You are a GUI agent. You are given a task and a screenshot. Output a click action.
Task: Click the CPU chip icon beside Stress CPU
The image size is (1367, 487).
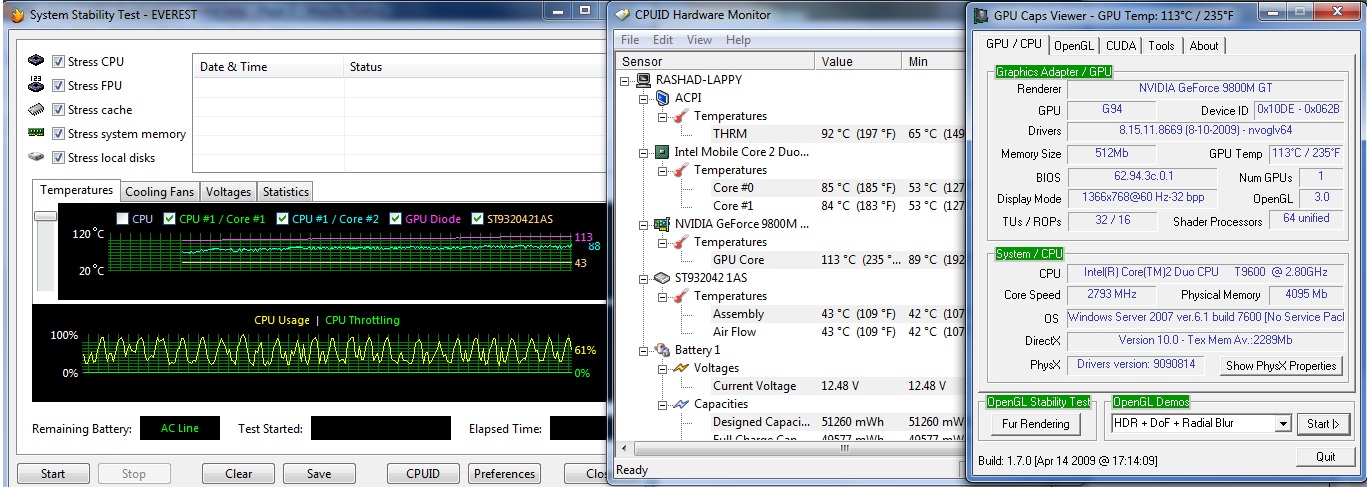click(x=36, y=61)
